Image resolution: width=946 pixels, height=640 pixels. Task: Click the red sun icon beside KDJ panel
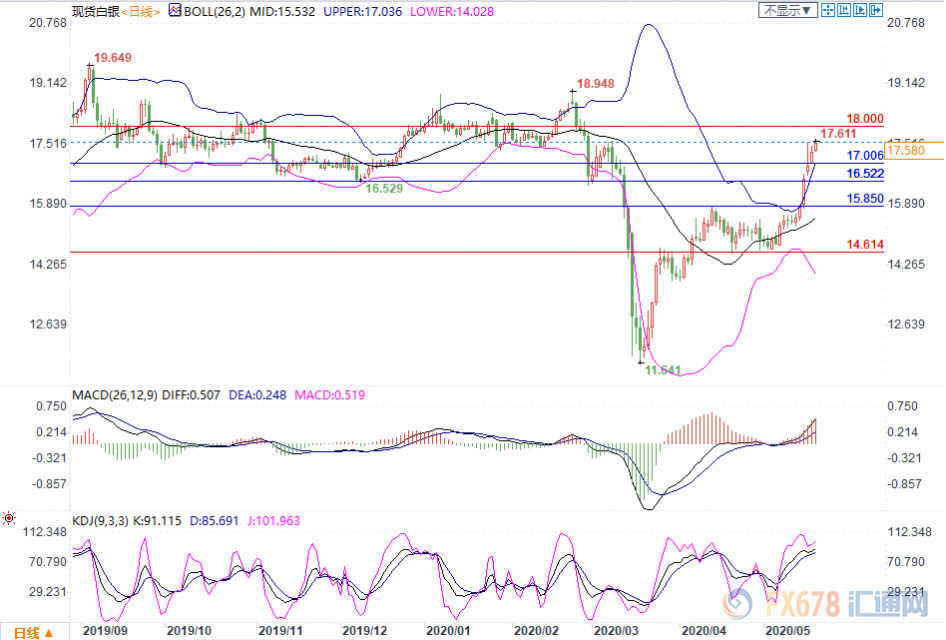(9, 518)
